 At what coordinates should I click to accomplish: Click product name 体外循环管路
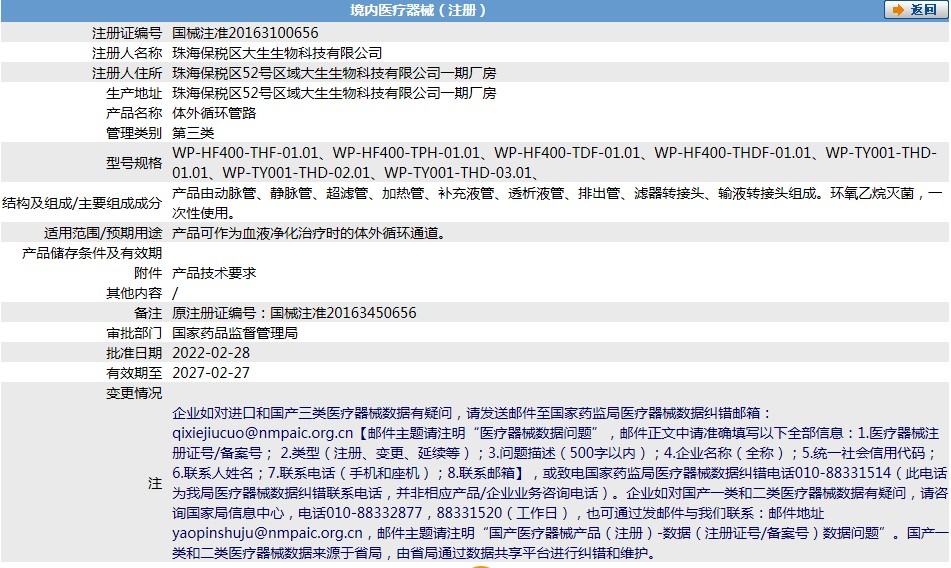coord(214,113)
